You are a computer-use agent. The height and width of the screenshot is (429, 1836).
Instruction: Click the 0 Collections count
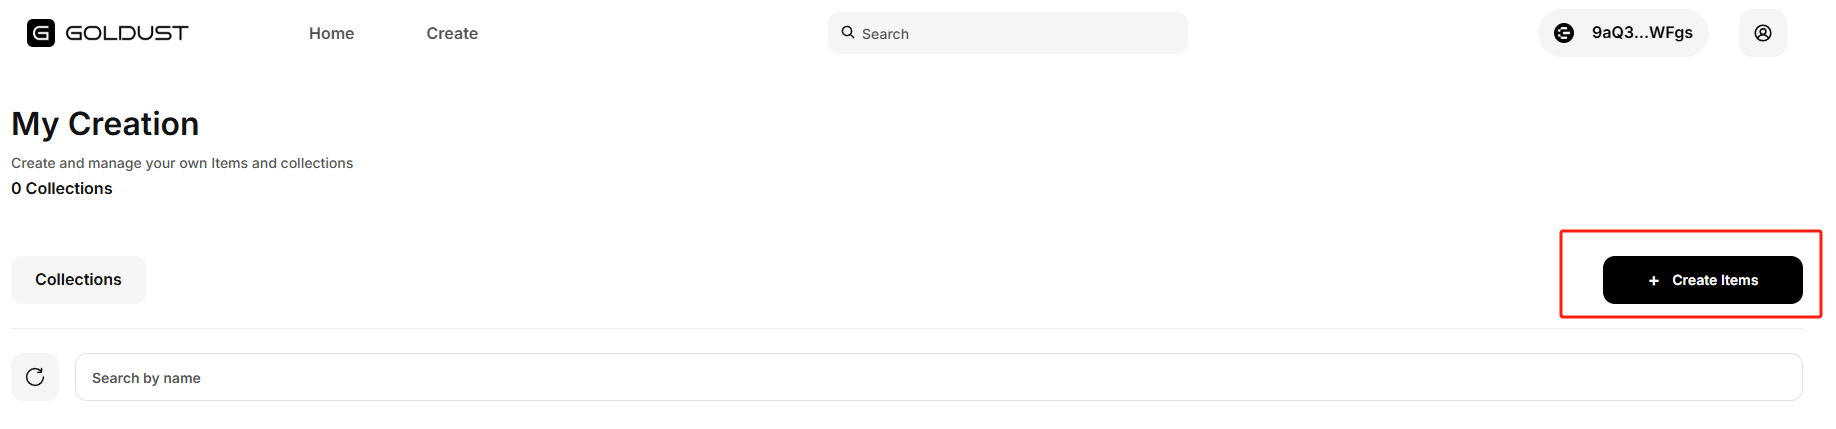coord(62,188)
